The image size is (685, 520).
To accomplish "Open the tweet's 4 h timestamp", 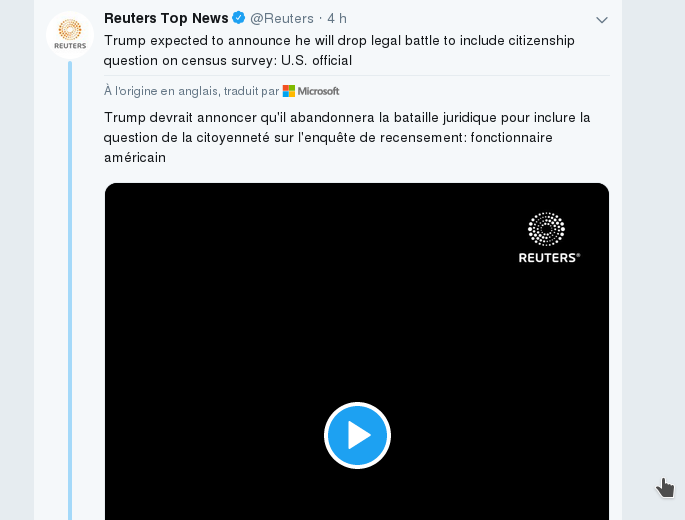I will tap(337, 18).
